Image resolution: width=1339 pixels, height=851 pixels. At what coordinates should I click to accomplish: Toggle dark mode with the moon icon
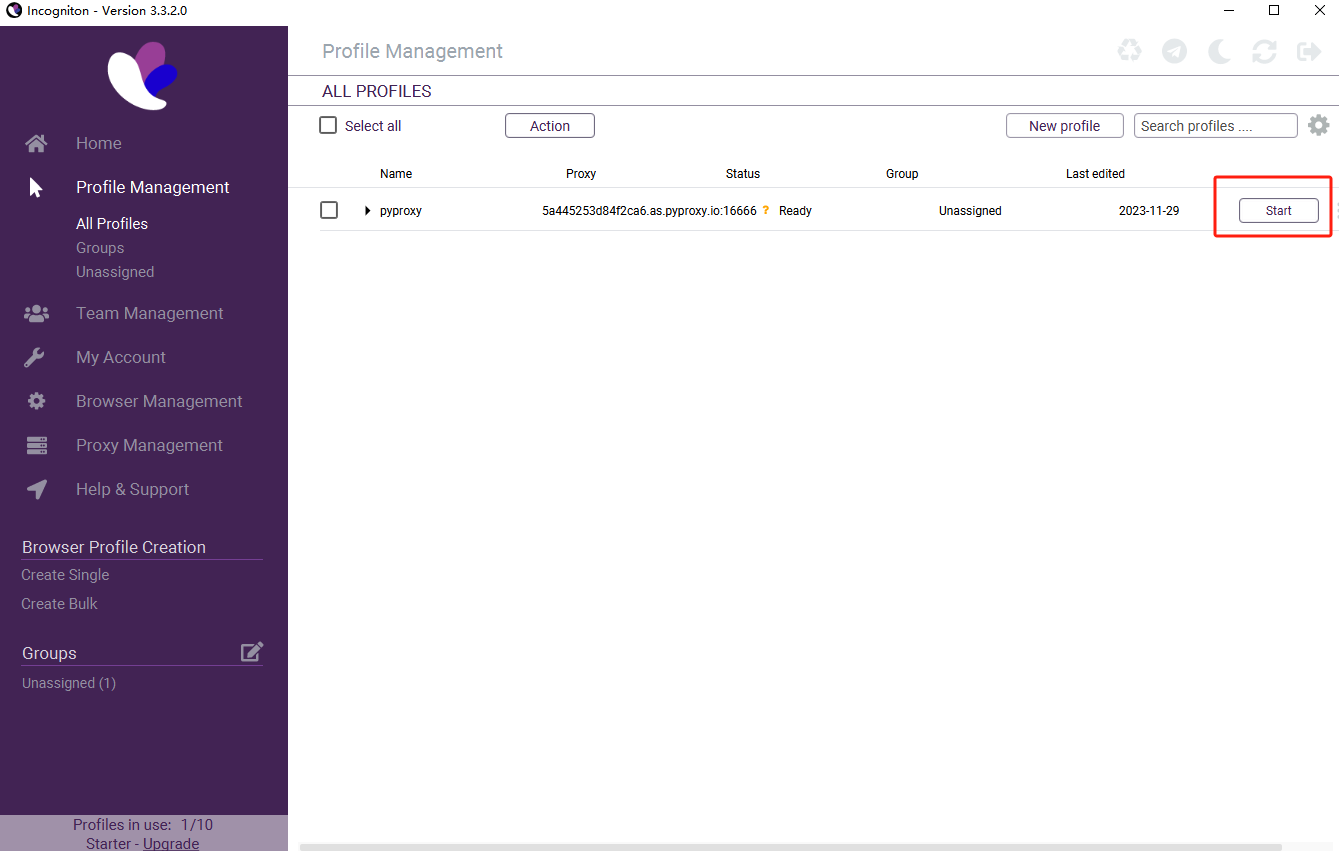pyautogui.click(x=1219, y=51)
